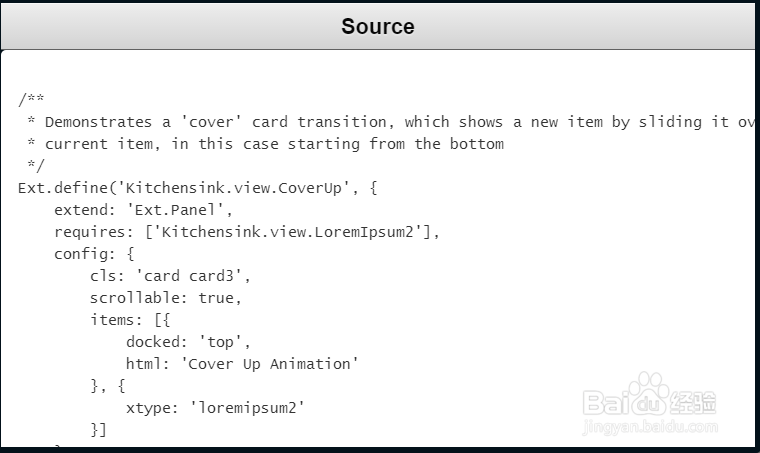Click the word 'bottom' in the comment
This screenshot has width=760, height=453.
(x=477, y=144)
